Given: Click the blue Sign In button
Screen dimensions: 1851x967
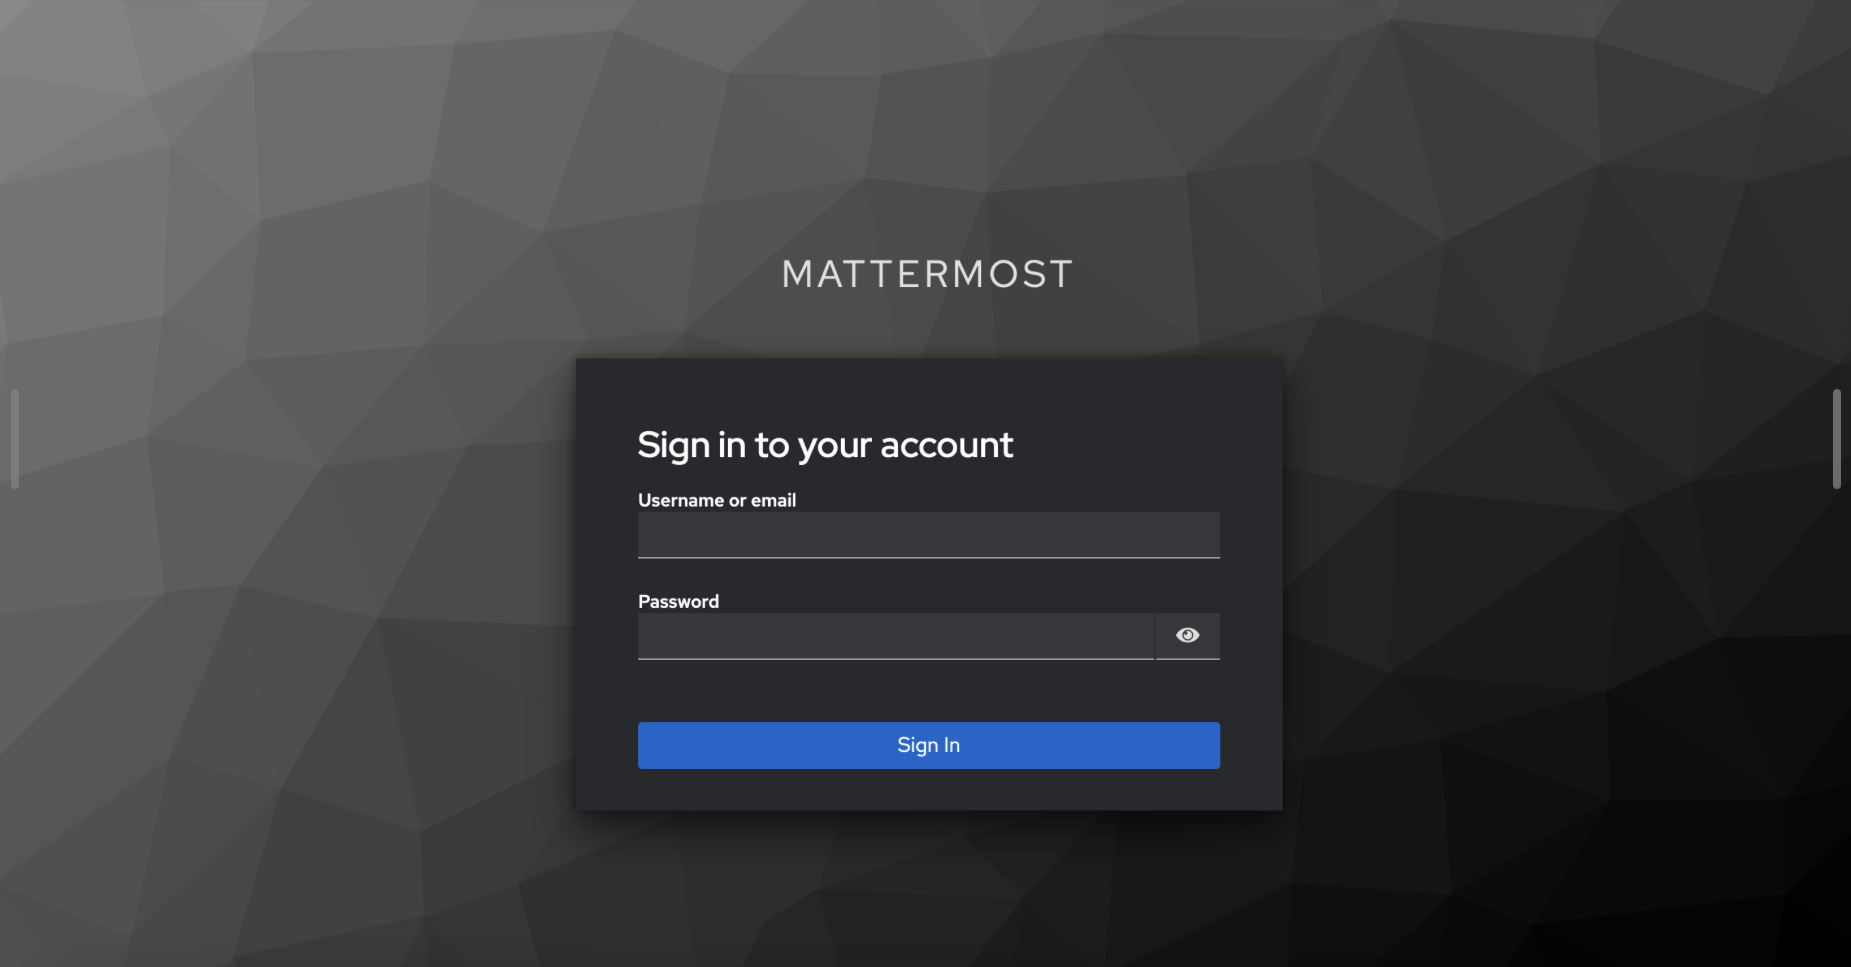Looking at the screenshot, I should [928, 745].
